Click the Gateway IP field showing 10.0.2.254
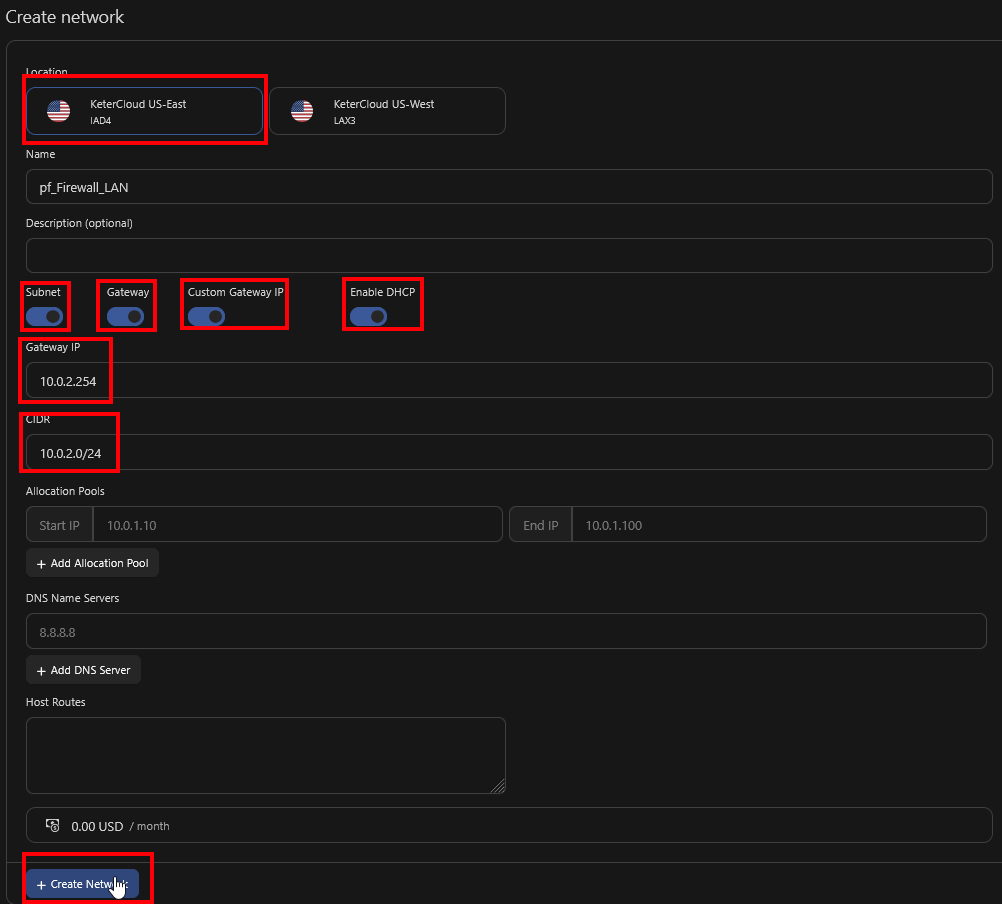This screenshot has width=1002, height=904. 500,380
